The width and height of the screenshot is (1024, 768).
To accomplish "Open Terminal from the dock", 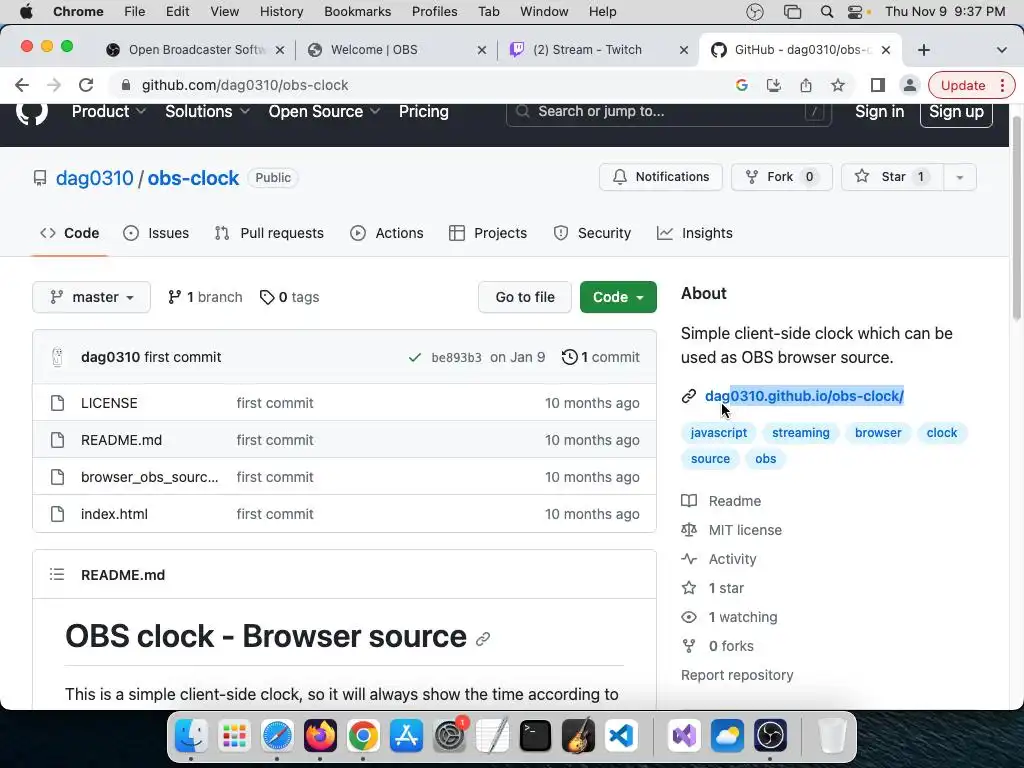I will 535,737.
